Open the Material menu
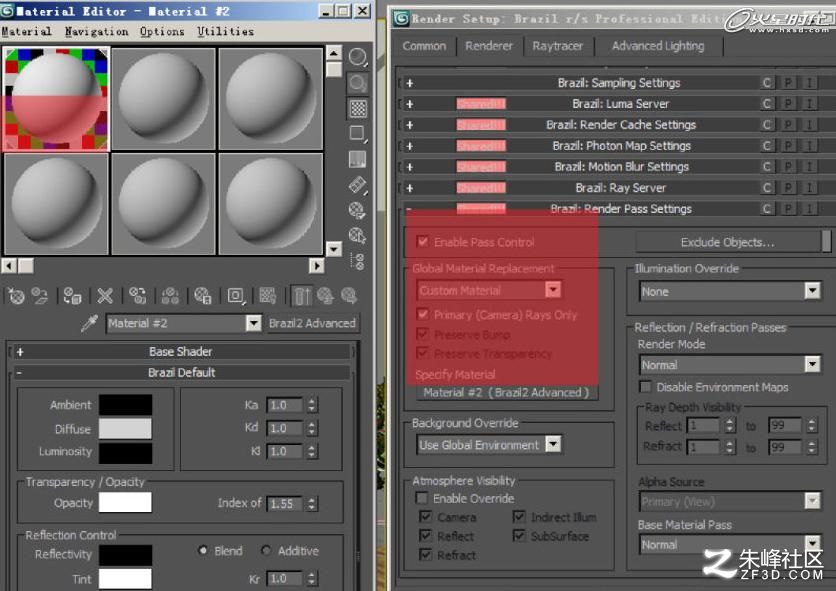Image resolution: width=836 pixels, height=591 pixels. (x=27, y=31)
